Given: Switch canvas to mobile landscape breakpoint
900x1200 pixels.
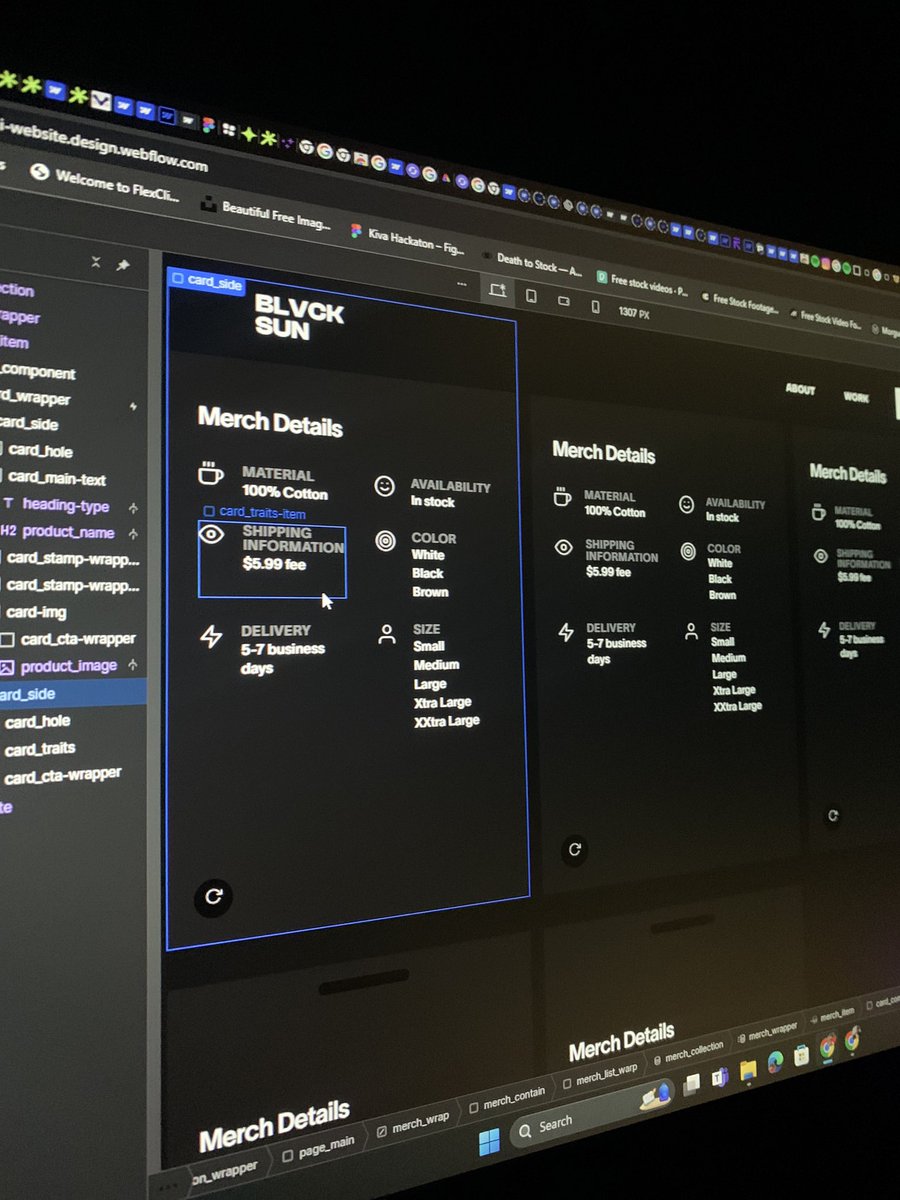Looking at the screenshot, I should (x=563, y=301).
